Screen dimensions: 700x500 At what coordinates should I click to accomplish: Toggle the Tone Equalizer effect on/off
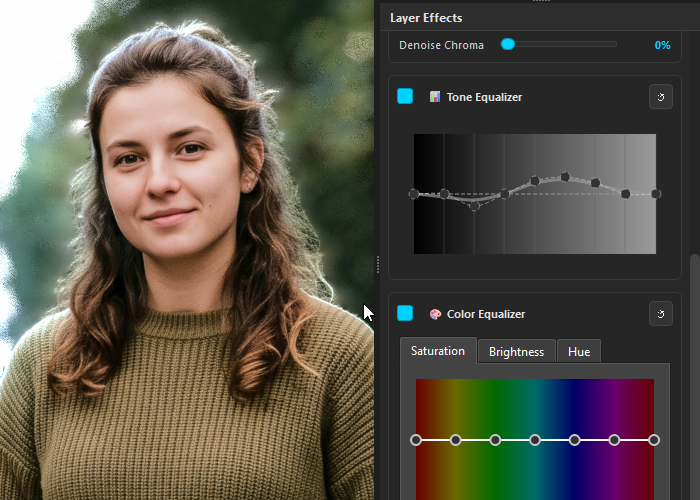405,96
